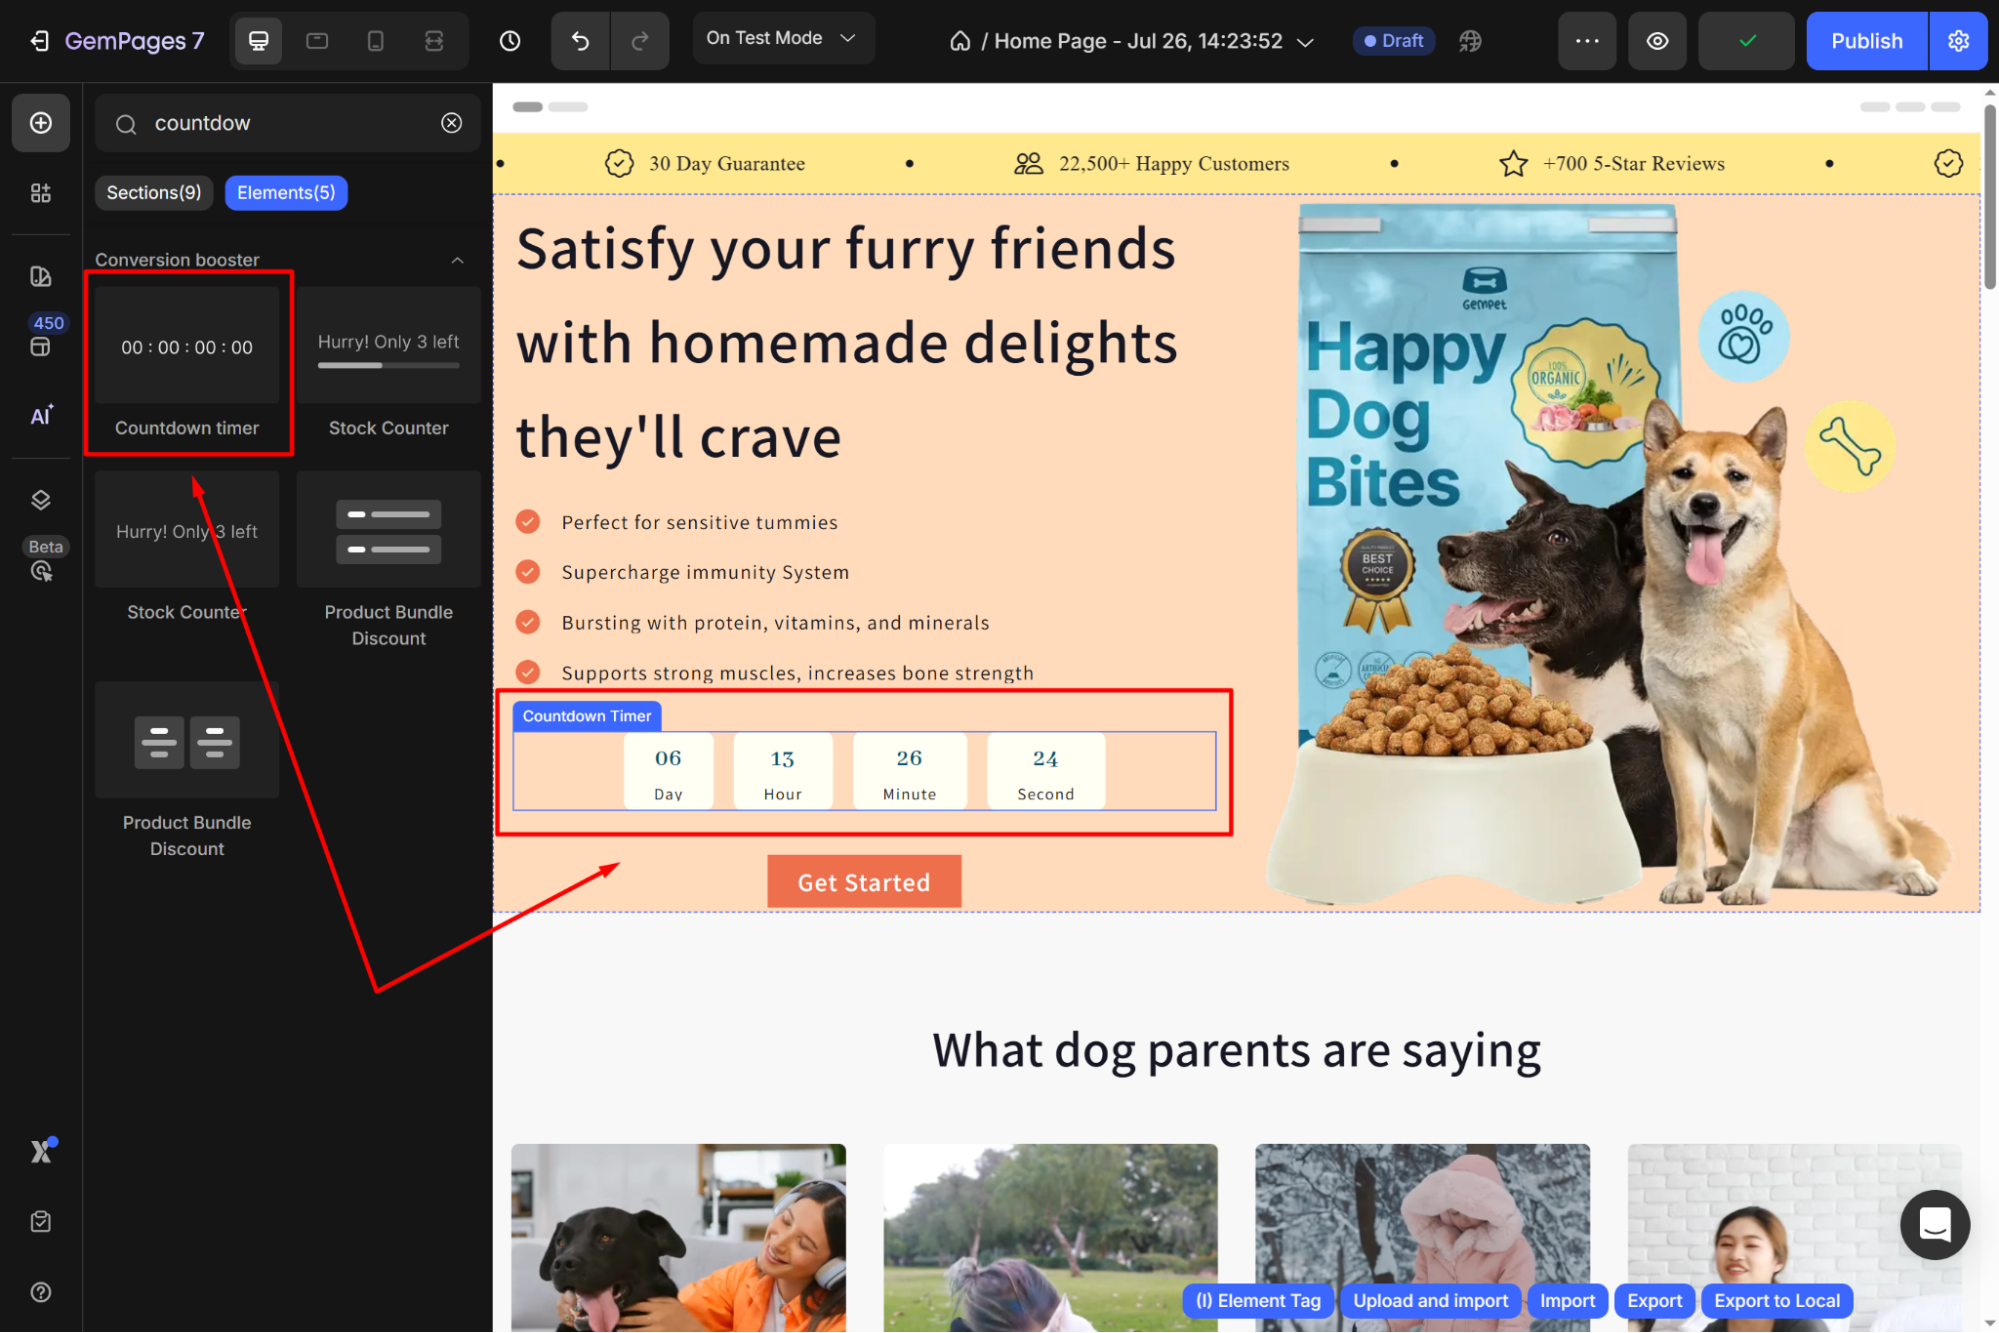Clear the countdow search text

(452, 123)
